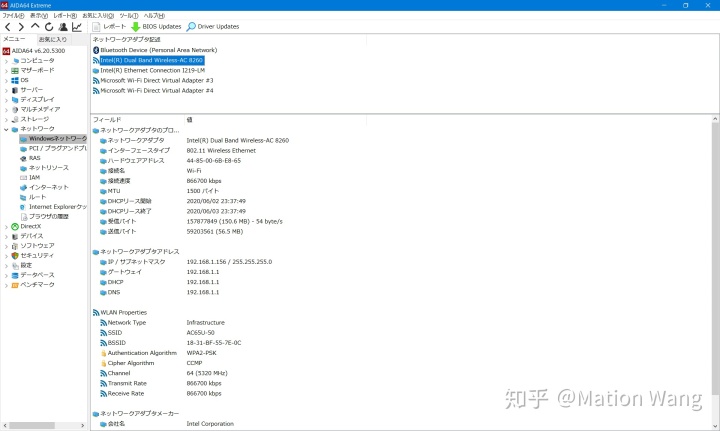Expand the マルチメディア tree node

click(x=6, y=110)
